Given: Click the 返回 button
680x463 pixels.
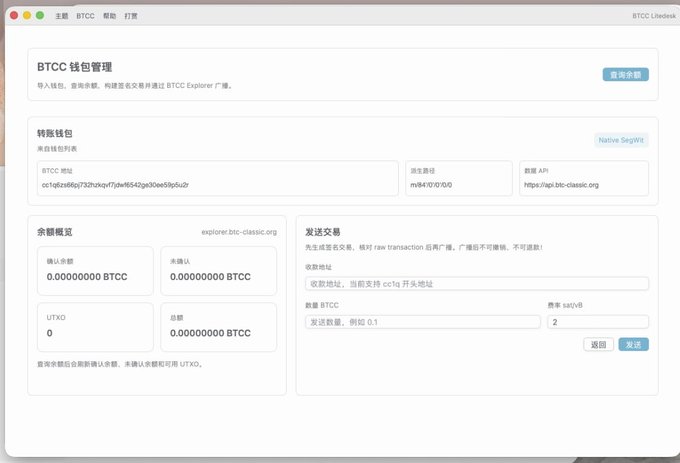Looking at the screenshot, I should pyautogui.click(x=598, y=345).
